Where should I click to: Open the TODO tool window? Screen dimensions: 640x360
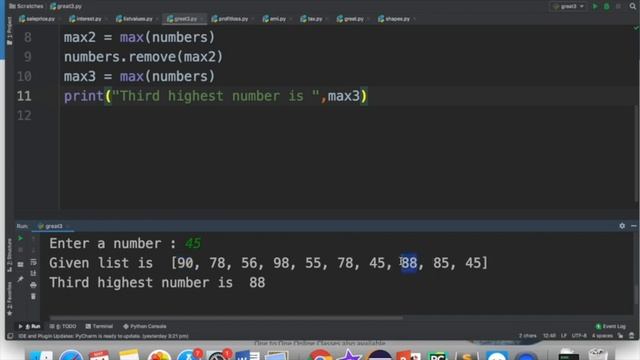pyautogui.click(x=63, y=326)
